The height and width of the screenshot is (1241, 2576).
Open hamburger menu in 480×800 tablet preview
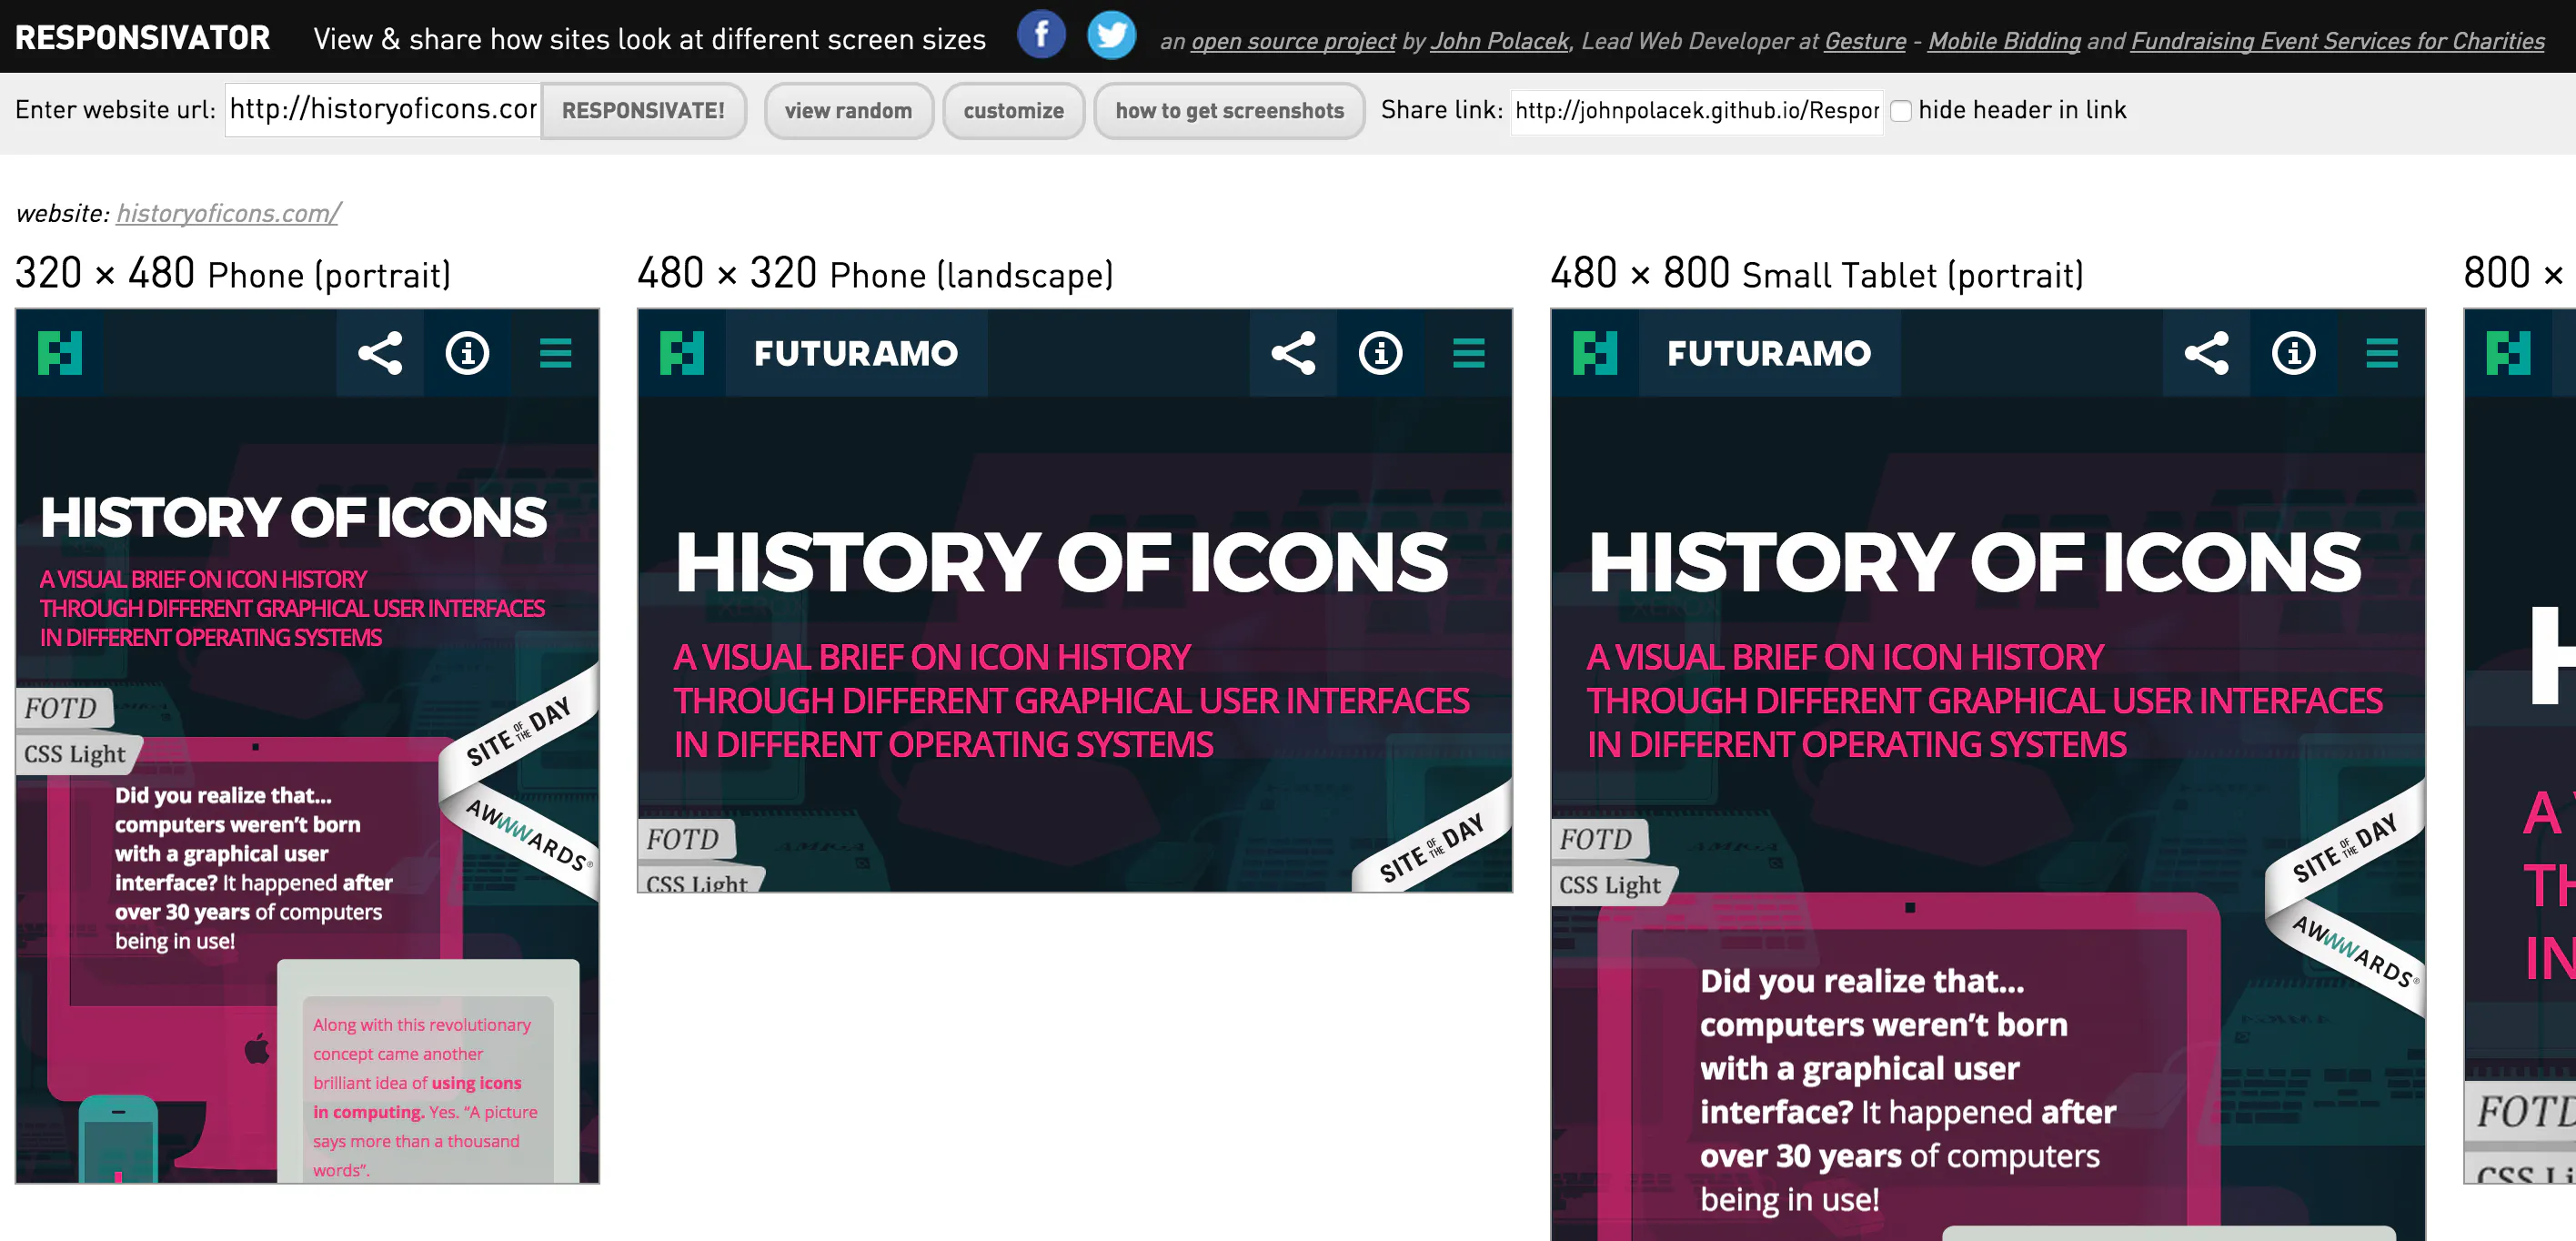click(x=2381, y=353)
